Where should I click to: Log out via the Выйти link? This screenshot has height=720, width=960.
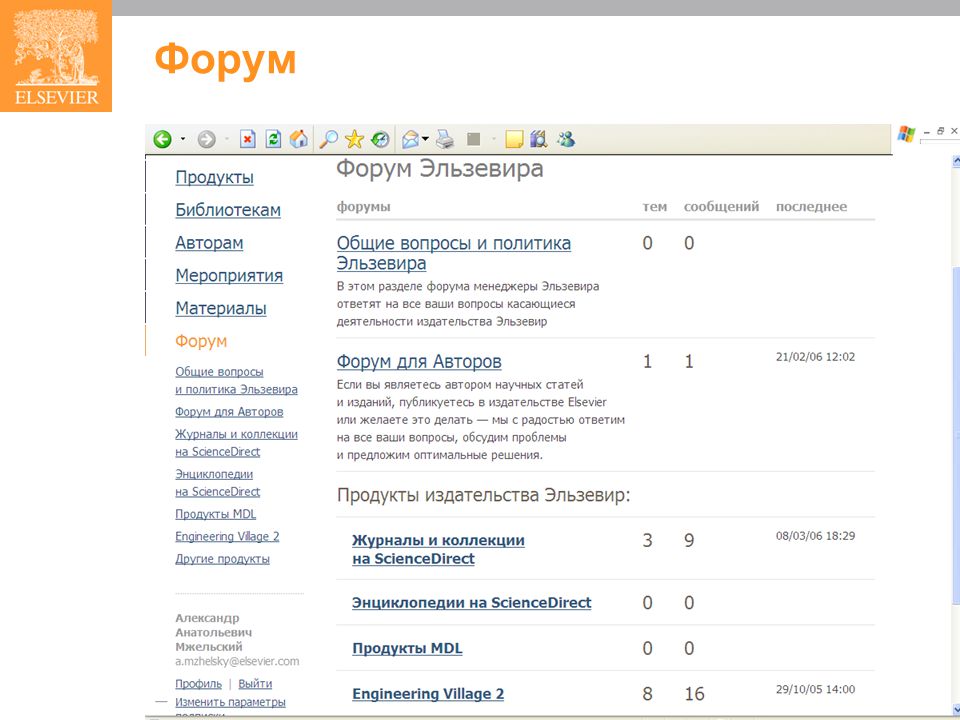click(x=255, y=684)
